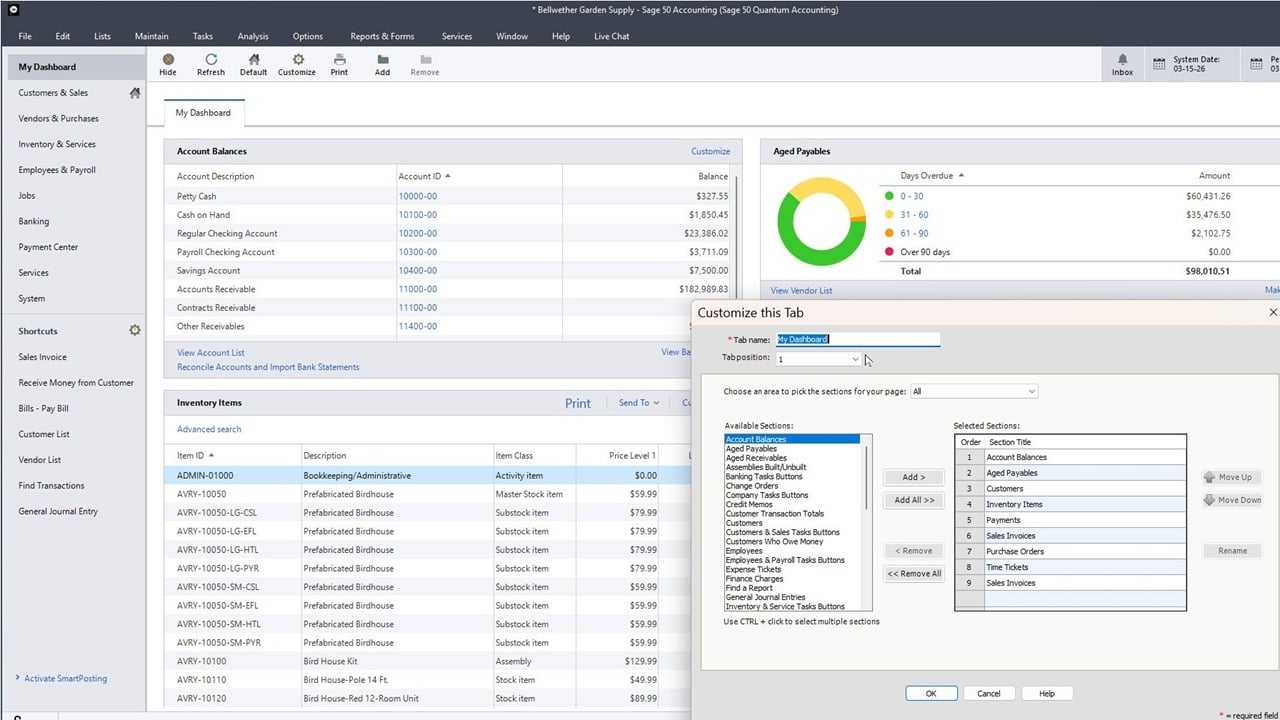Click the app icon in title bar
The height and width of the screenshot is (720, 1280).
click(x=12, y=10)
